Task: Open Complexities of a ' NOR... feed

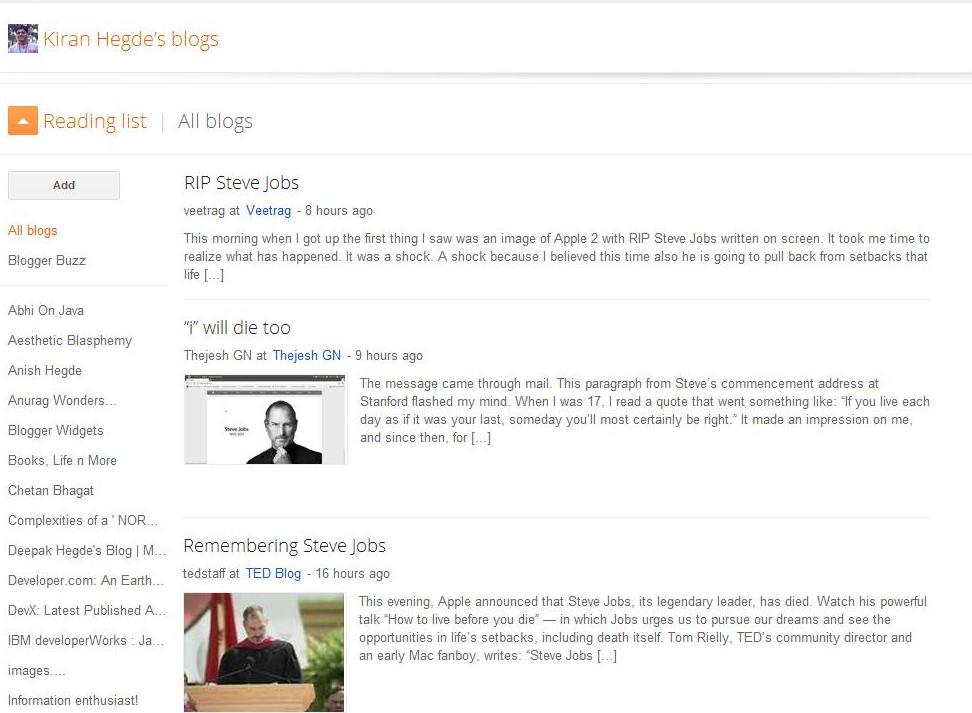Action: (x=83, y=520)
